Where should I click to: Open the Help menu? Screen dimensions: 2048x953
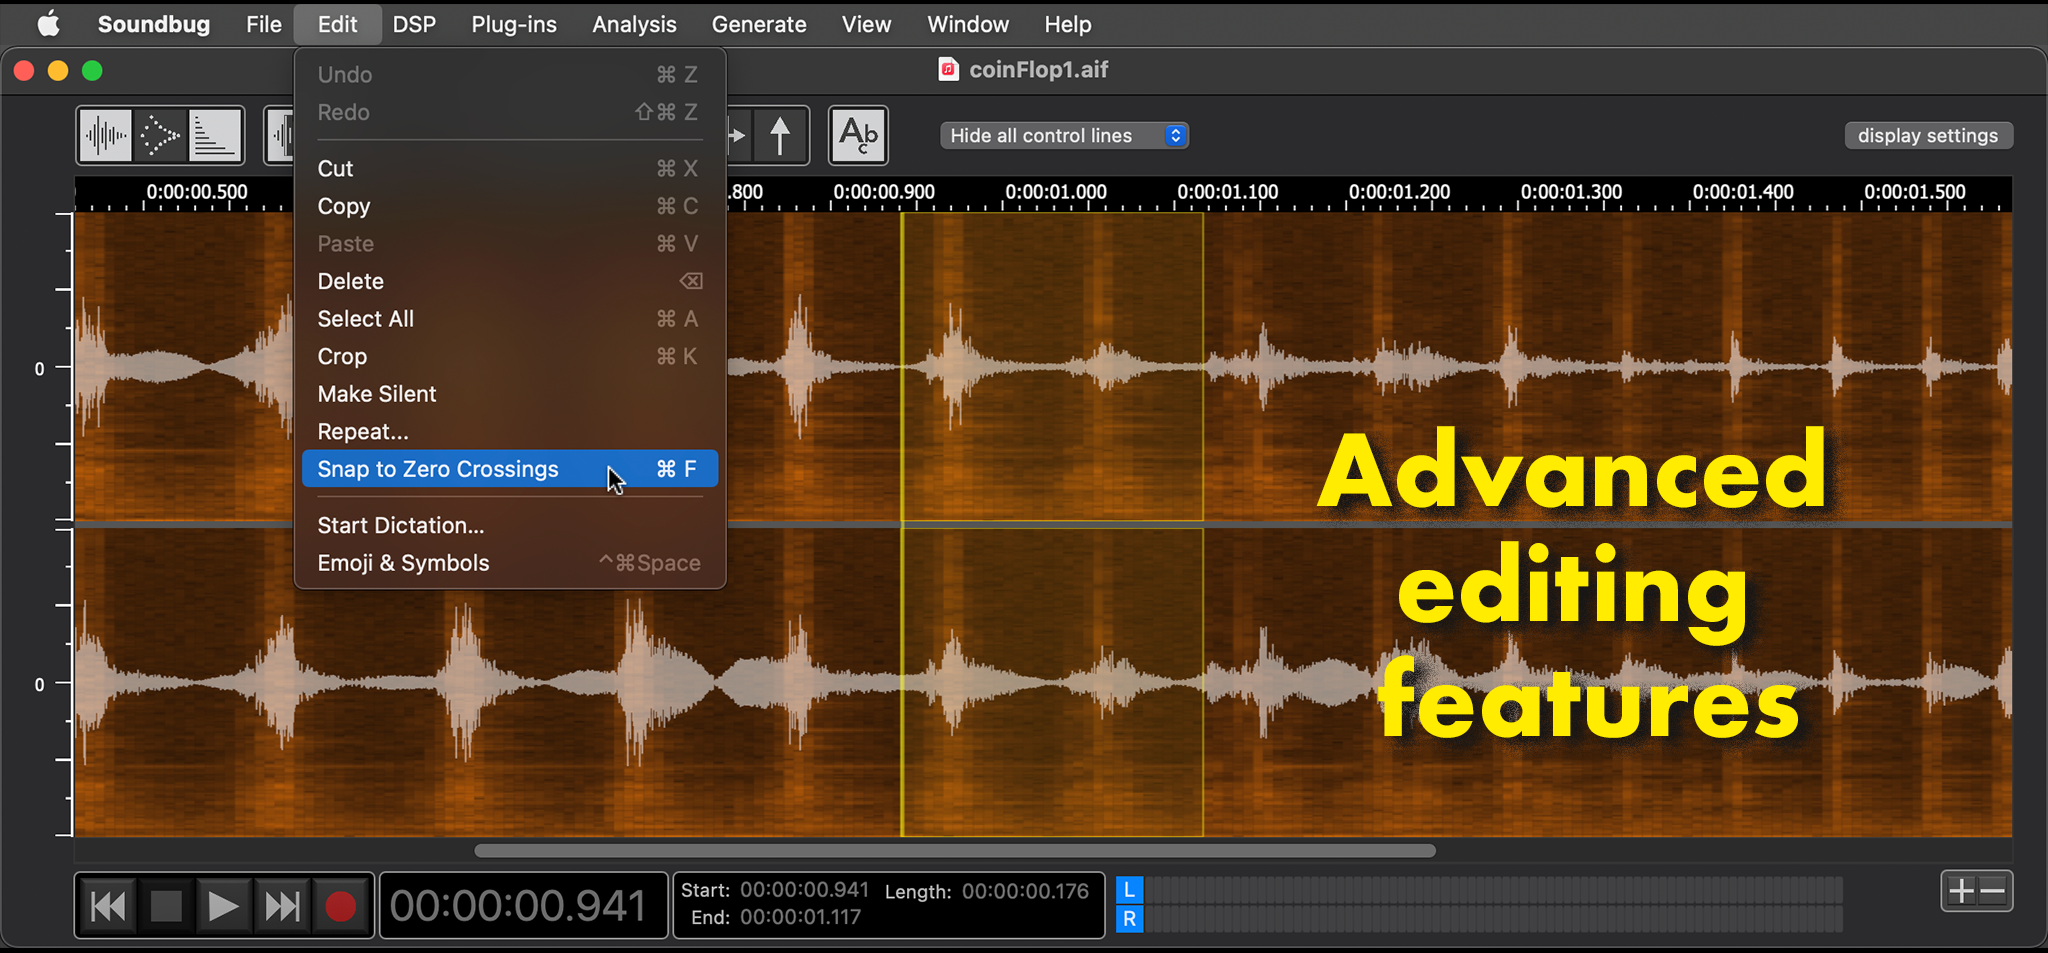pyautogui.click(x=1068, y=24)
